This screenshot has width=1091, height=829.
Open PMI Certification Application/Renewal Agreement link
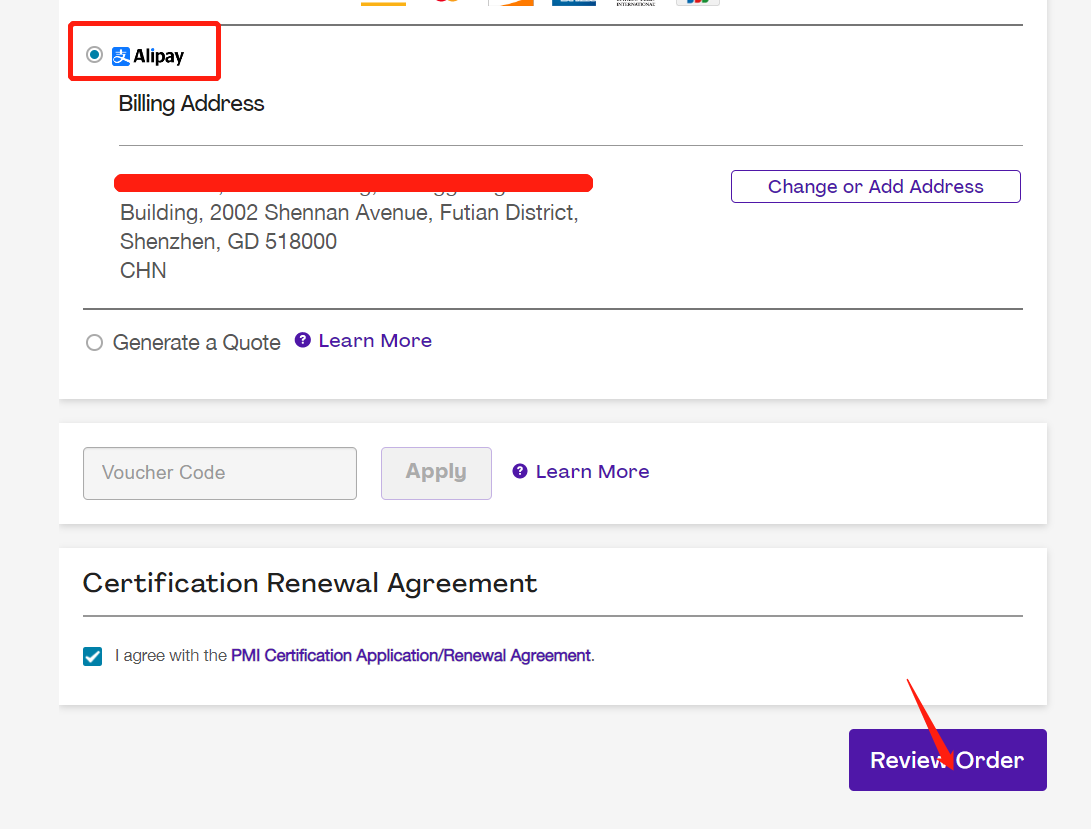(x=411, y=656)
